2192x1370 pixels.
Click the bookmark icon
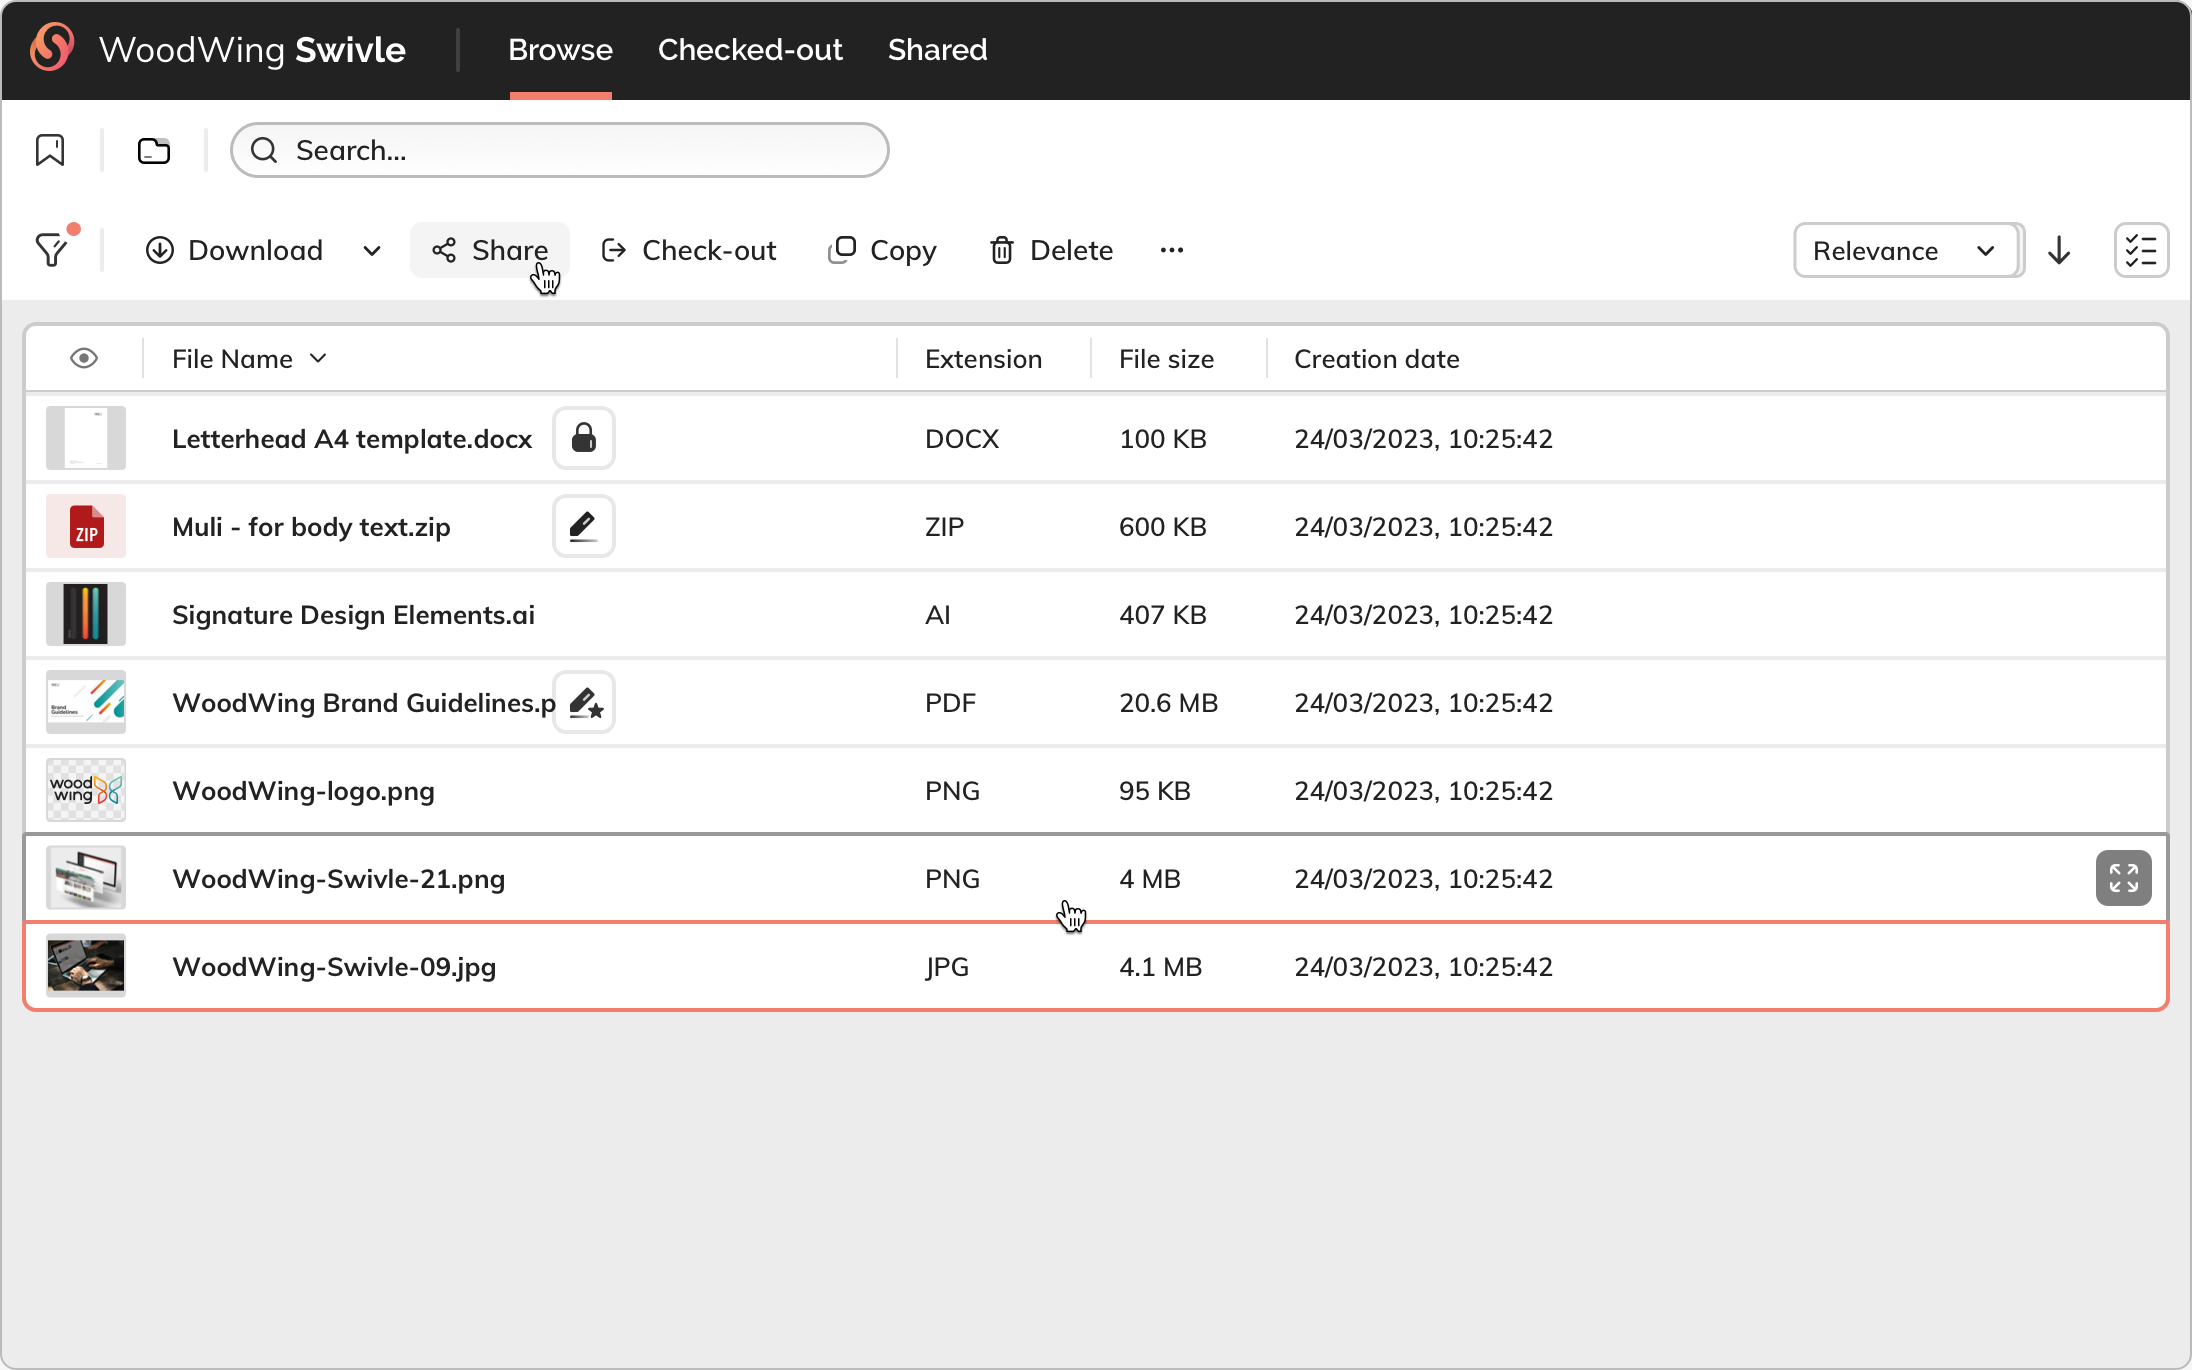[50, 150]
